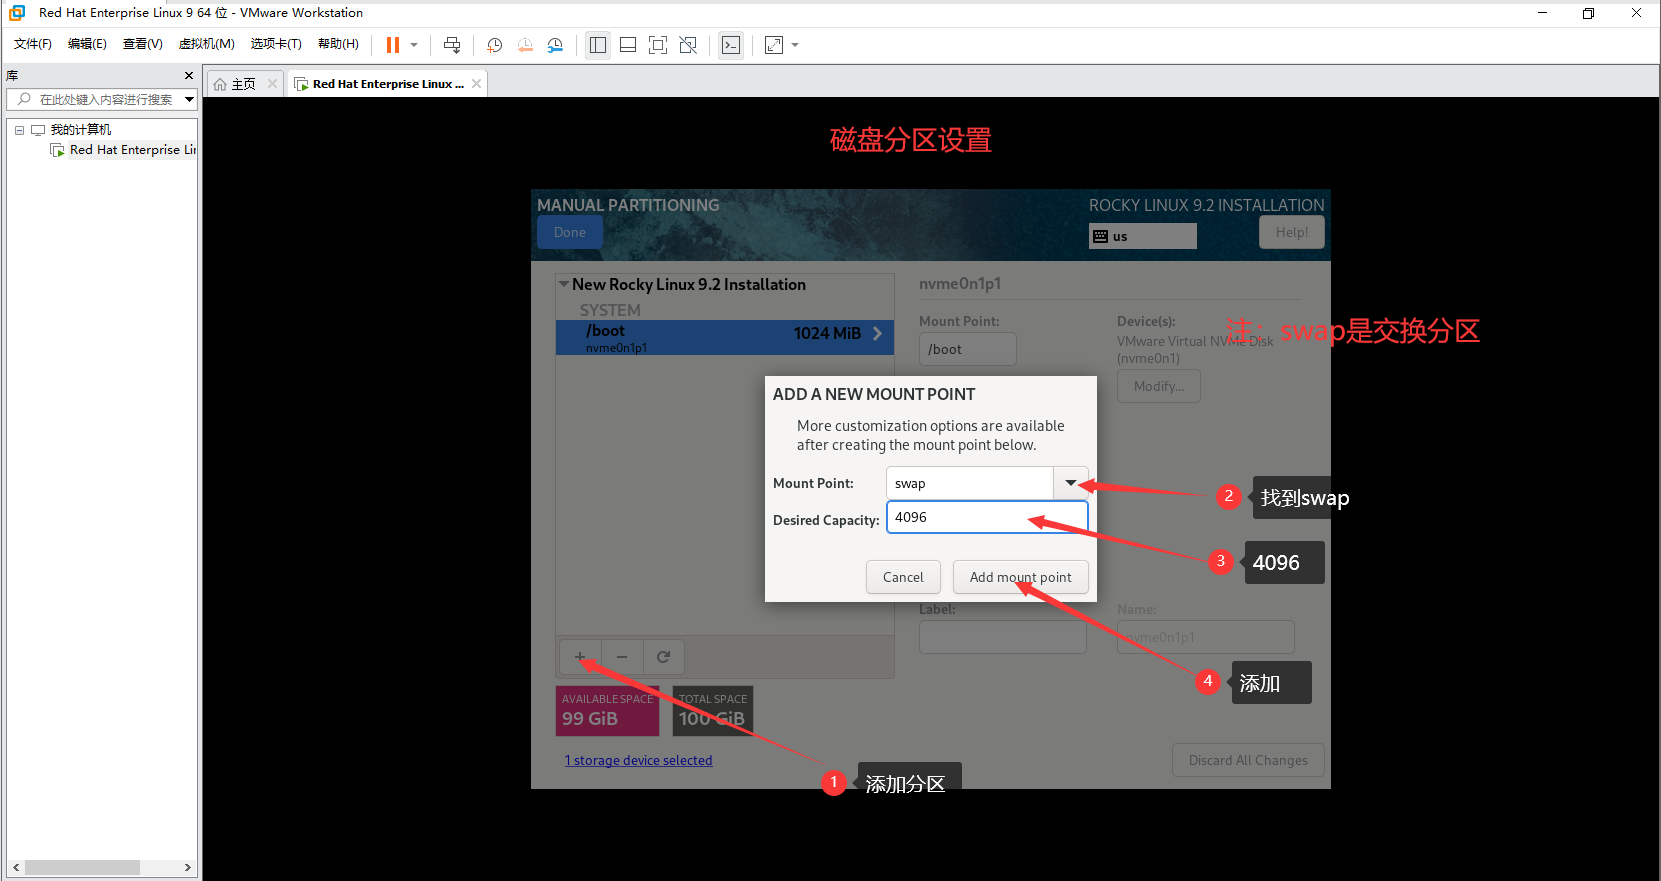Click the Modify... device button
The width and height of the screenshot is (1661, 881).
click(x=1159, y=387)
